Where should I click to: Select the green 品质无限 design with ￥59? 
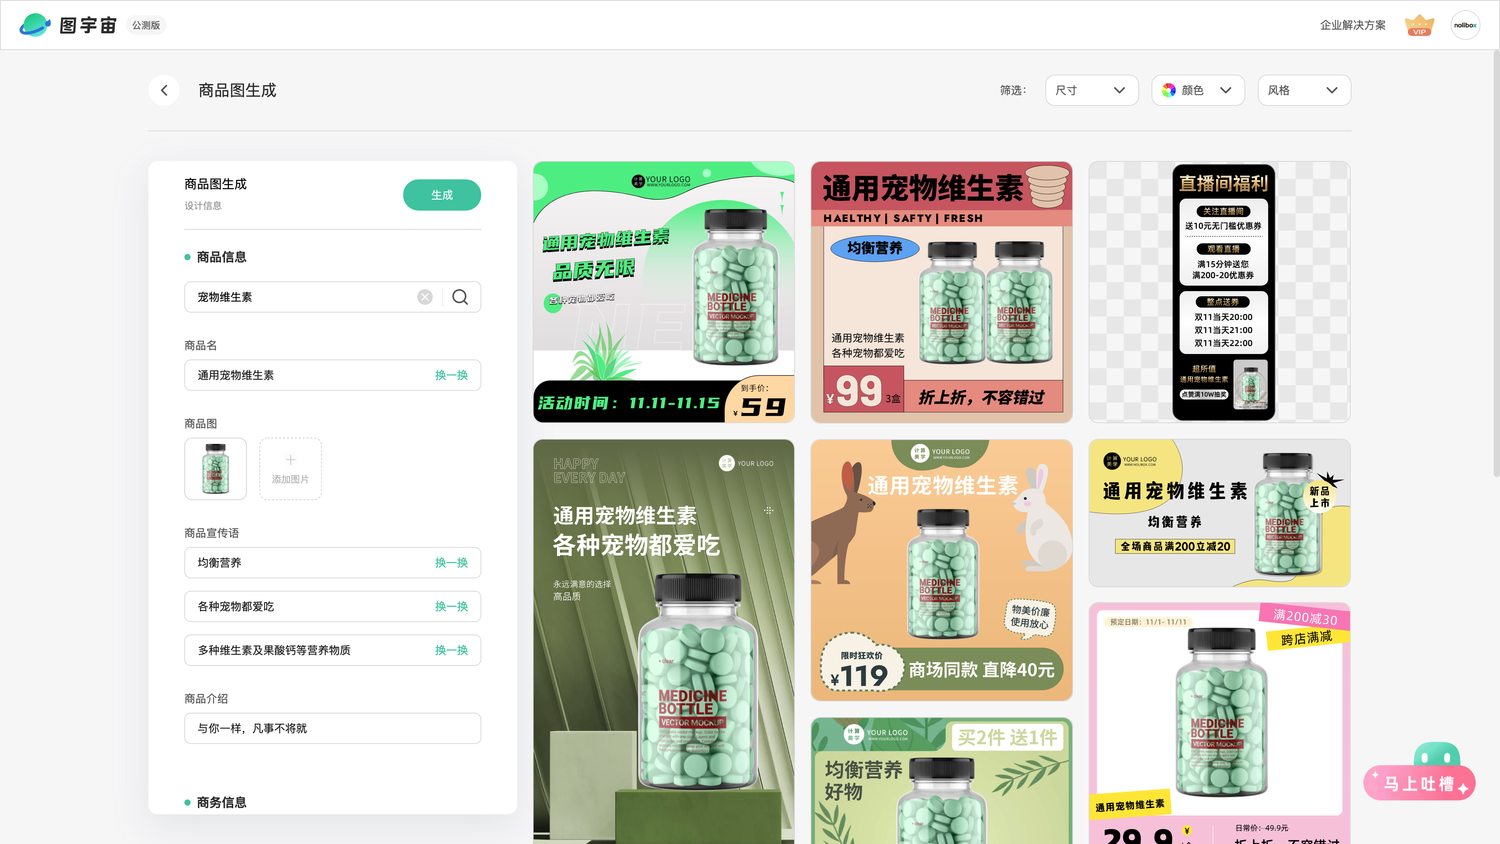tap(664, 292)
